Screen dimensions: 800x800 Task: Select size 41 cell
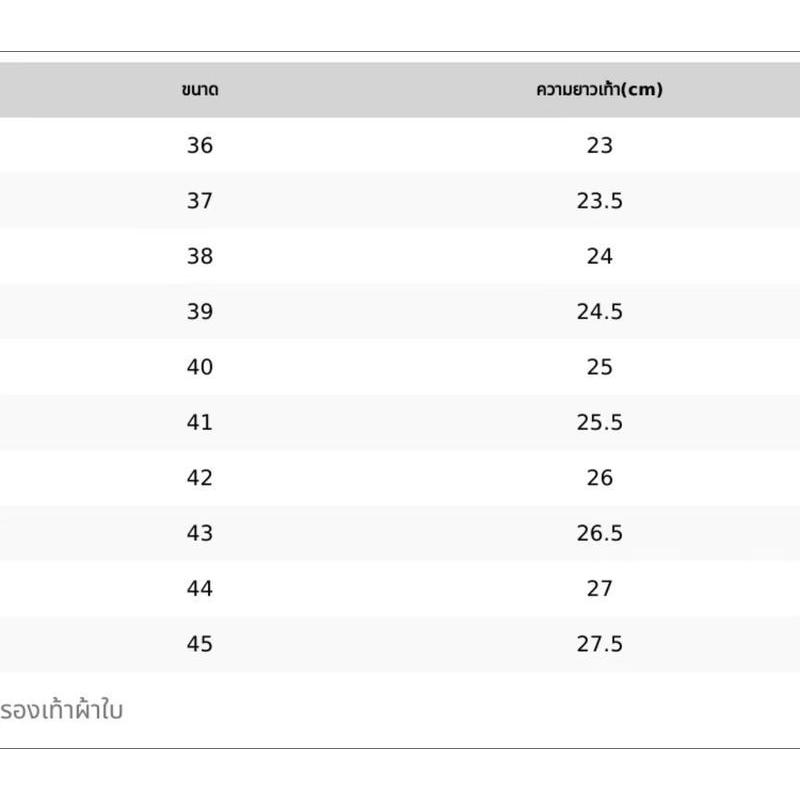click(x=200, y=422)
